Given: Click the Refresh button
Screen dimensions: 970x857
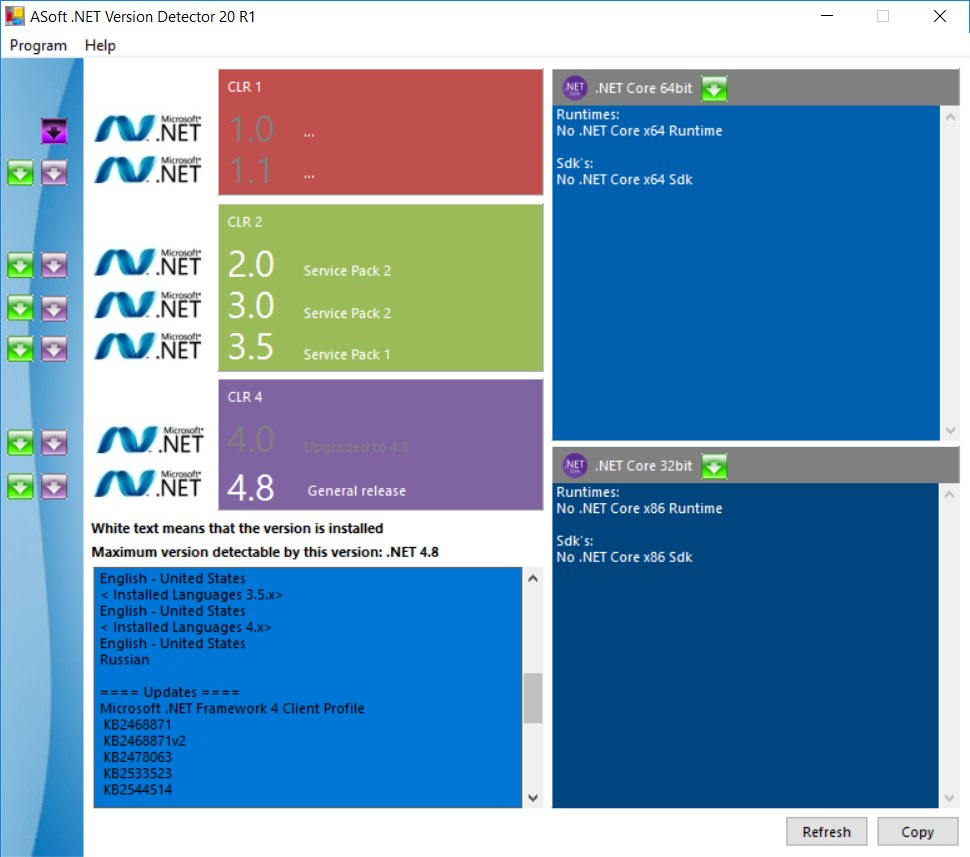Looking at the screenshot, I should point(826,832).
